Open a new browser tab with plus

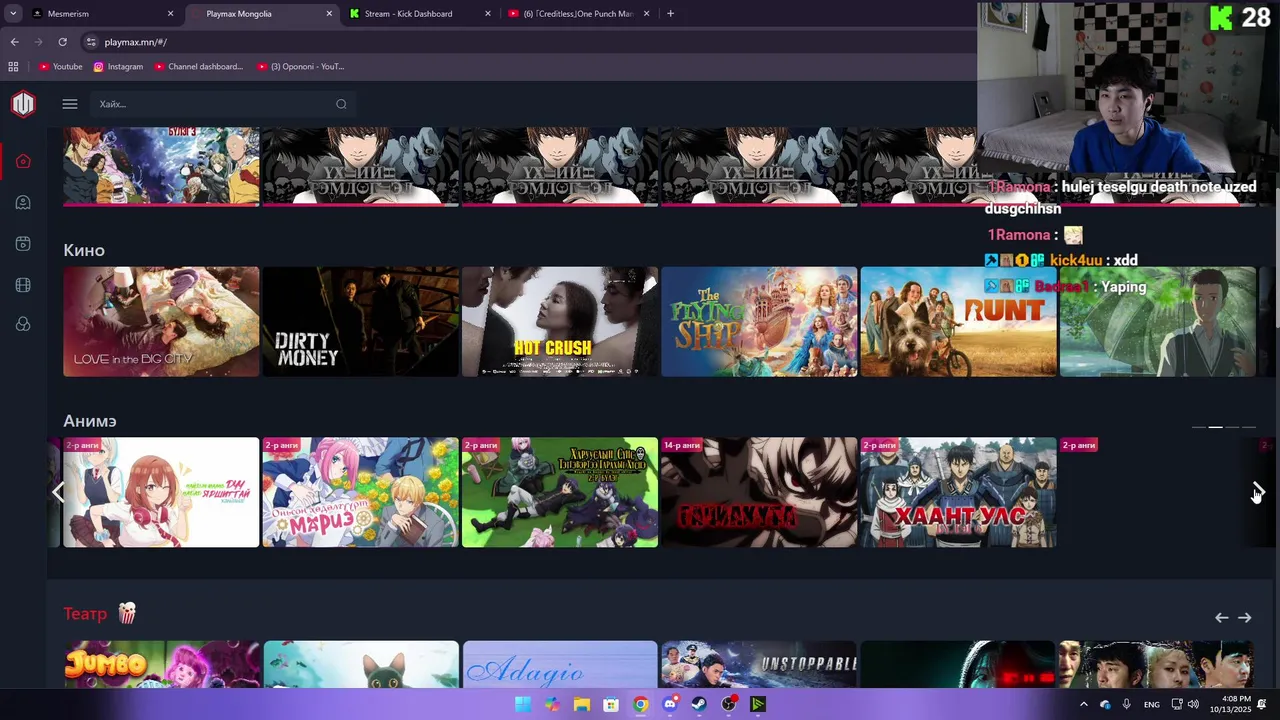click(x=670, y=14)
